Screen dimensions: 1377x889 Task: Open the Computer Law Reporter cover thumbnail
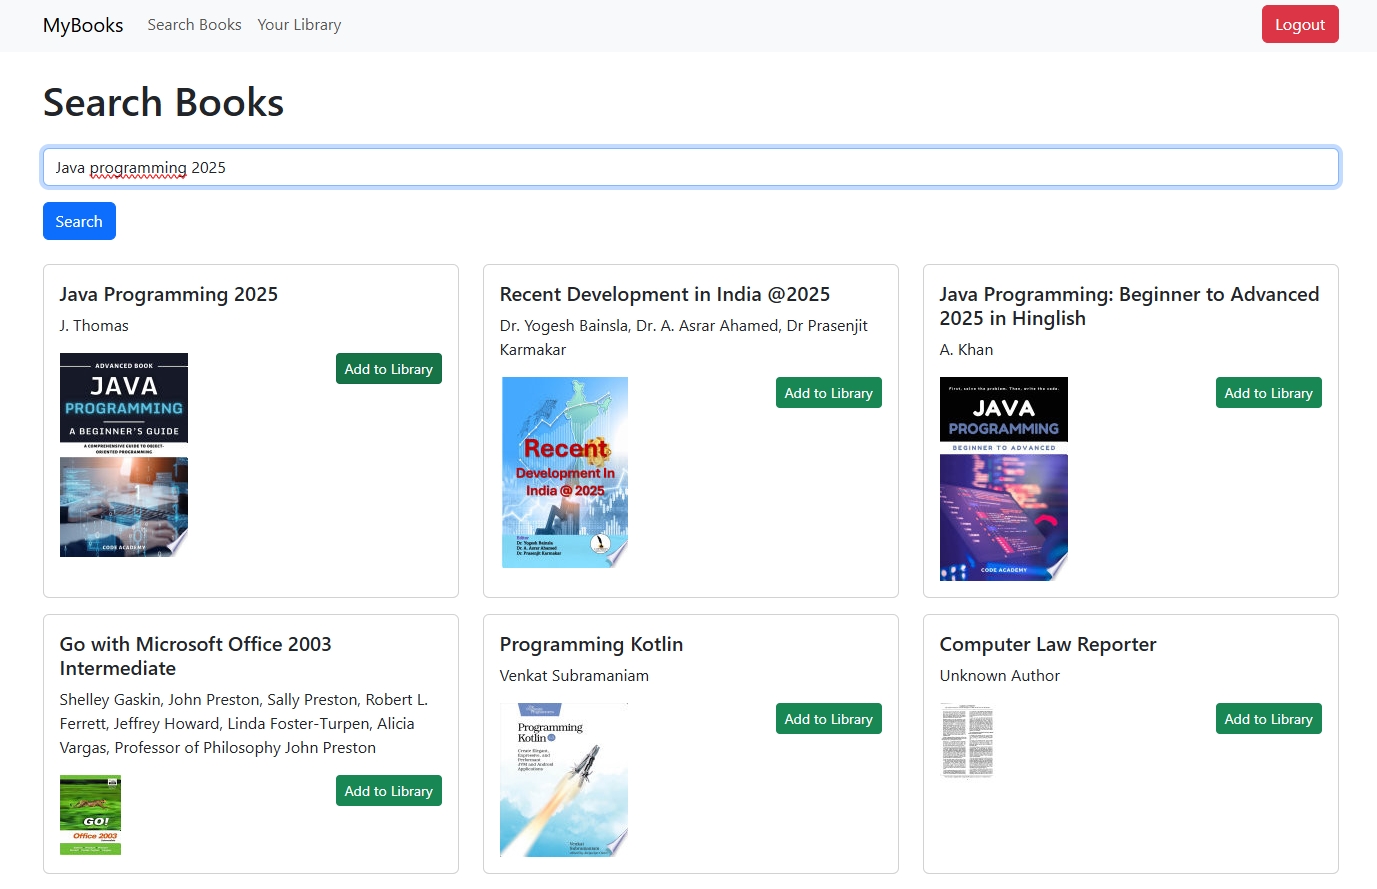[967, 741]
